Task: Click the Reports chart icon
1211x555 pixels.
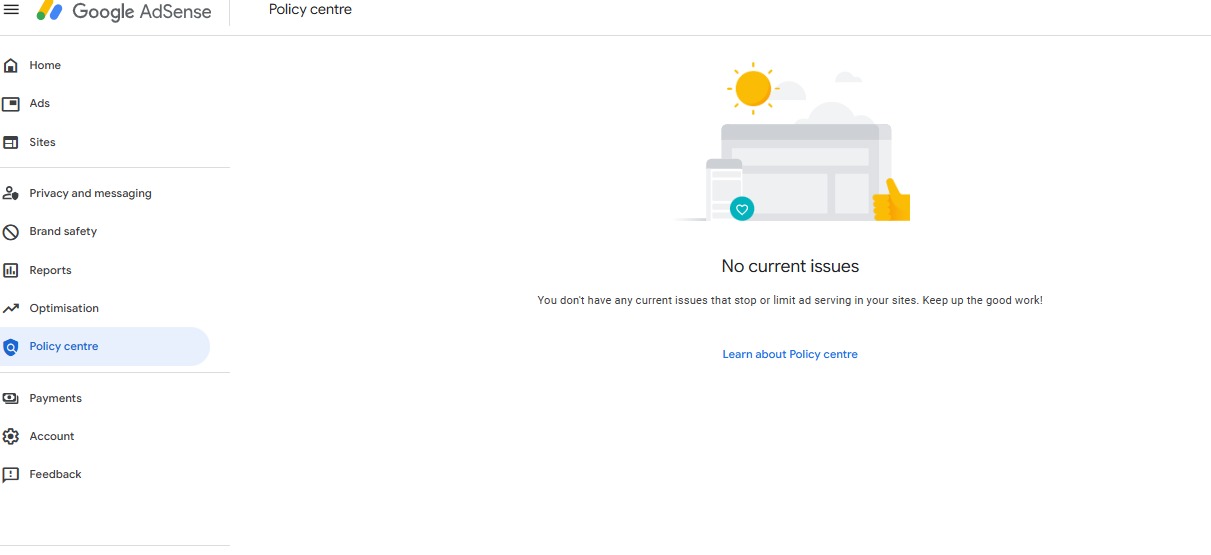Action: [x=11, y=271]
